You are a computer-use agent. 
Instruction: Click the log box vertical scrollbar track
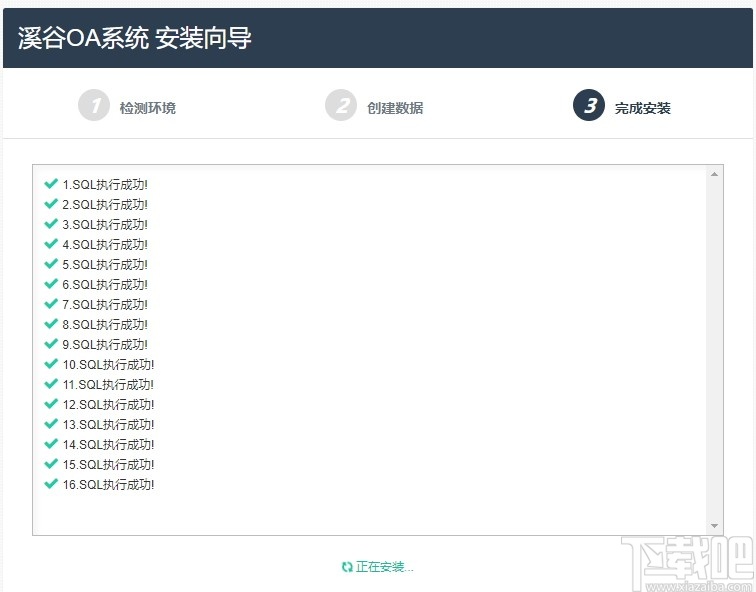(x=714, y=350)
